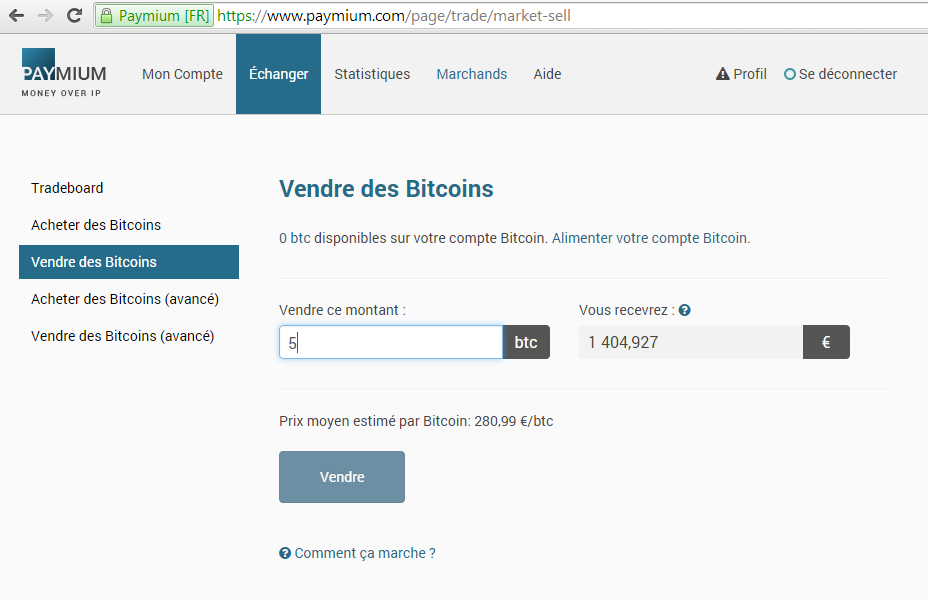Open the Mon Compte menu

tap(182, 74)
